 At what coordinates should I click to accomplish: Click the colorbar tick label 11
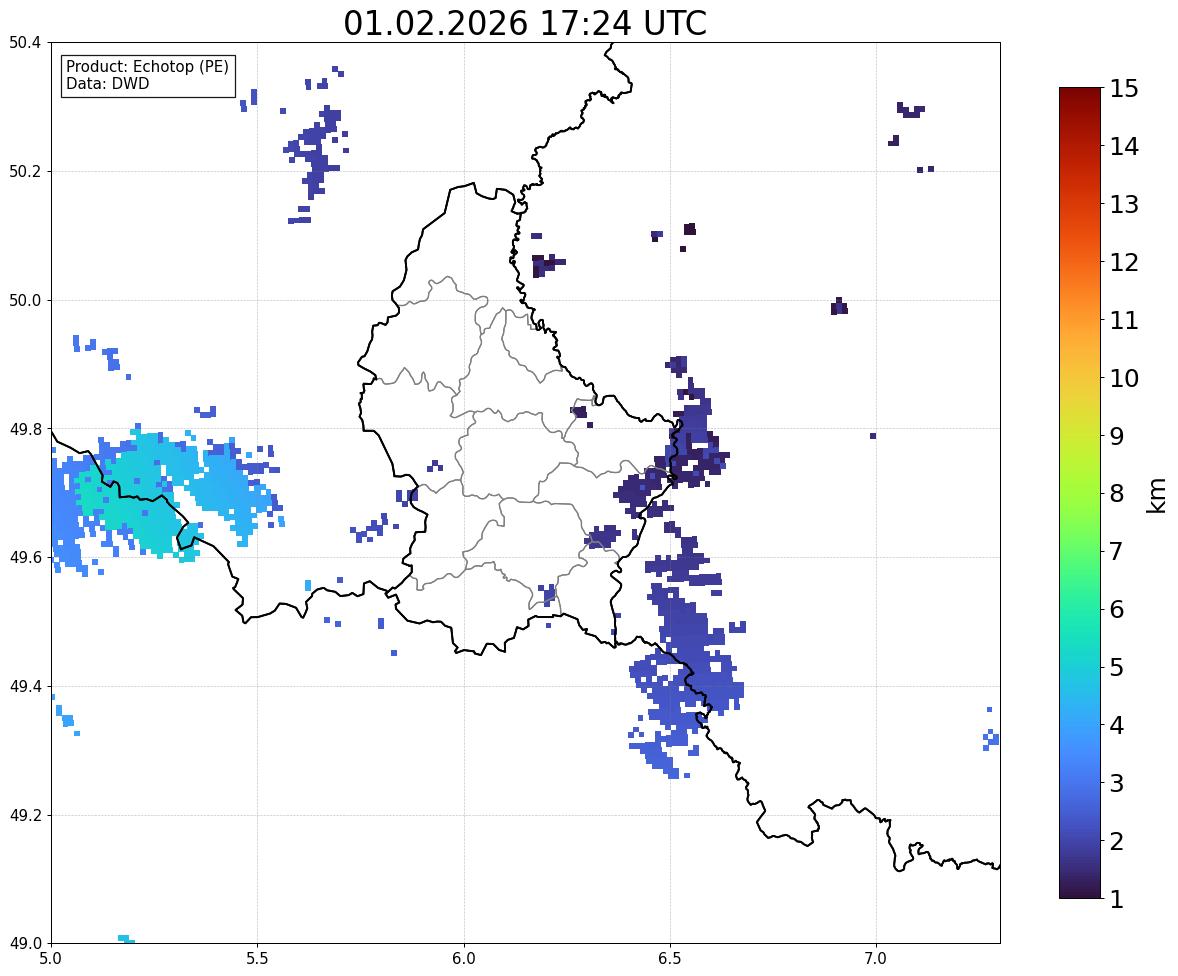pos(1124,320)
